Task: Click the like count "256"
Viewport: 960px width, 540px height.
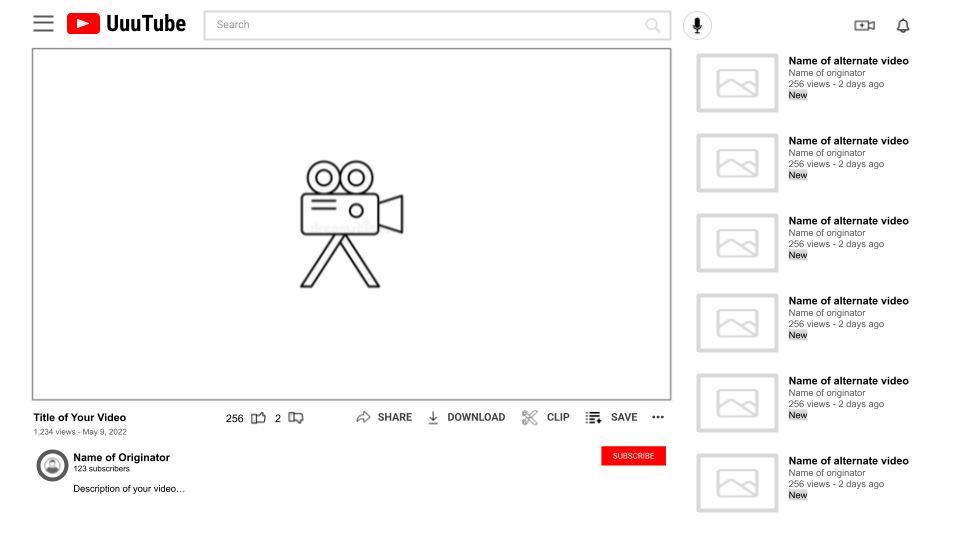Action: click(x=234, y=418)
